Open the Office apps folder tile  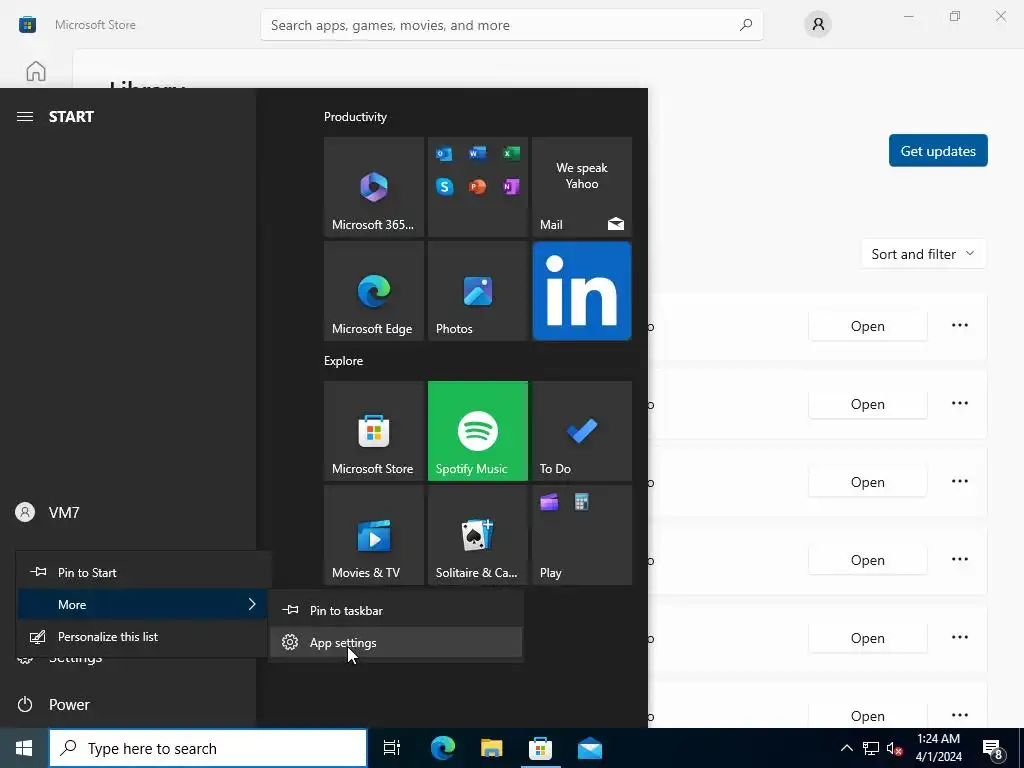(477, 187)
